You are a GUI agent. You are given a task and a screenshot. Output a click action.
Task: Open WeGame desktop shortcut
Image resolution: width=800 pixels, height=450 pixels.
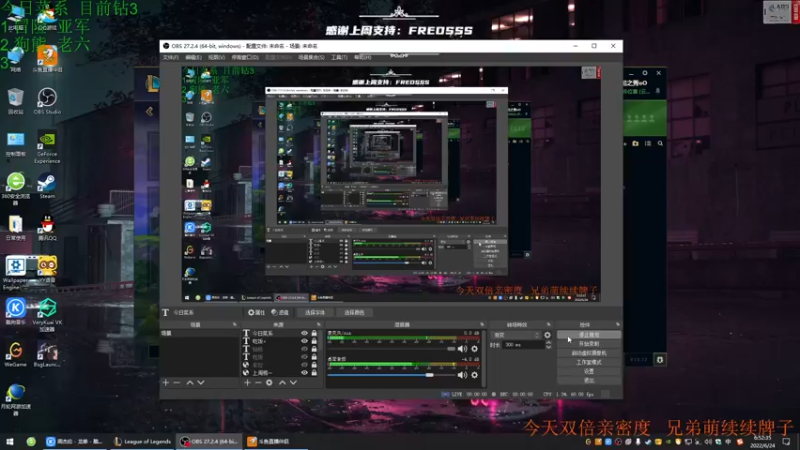15,355
